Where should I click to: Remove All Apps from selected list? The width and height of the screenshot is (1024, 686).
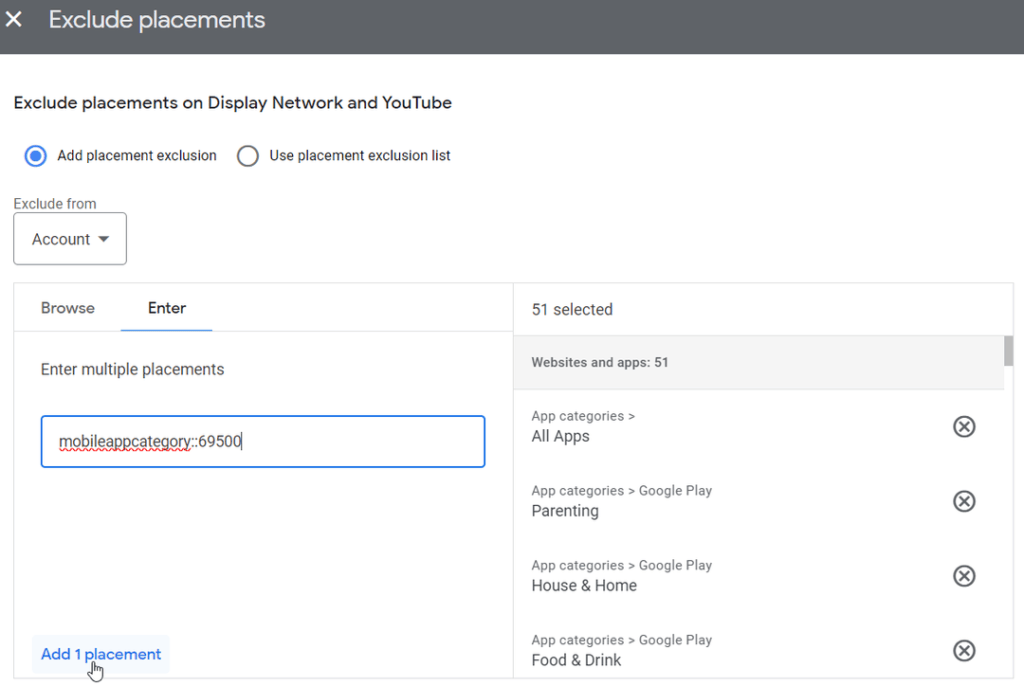click(964, 427)
